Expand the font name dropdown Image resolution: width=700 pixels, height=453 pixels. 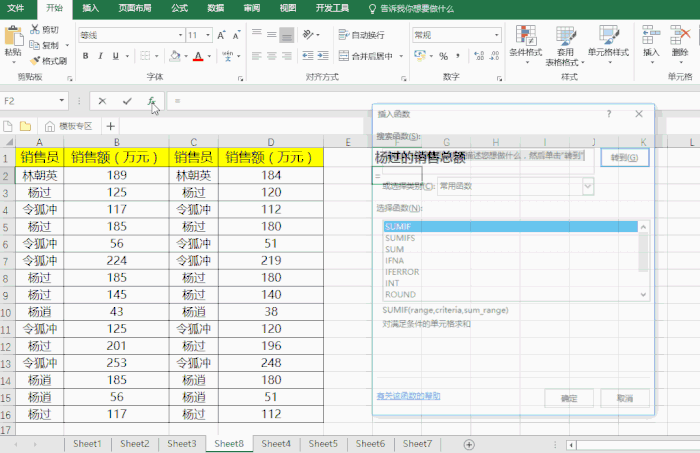click(x=181, y=35)
